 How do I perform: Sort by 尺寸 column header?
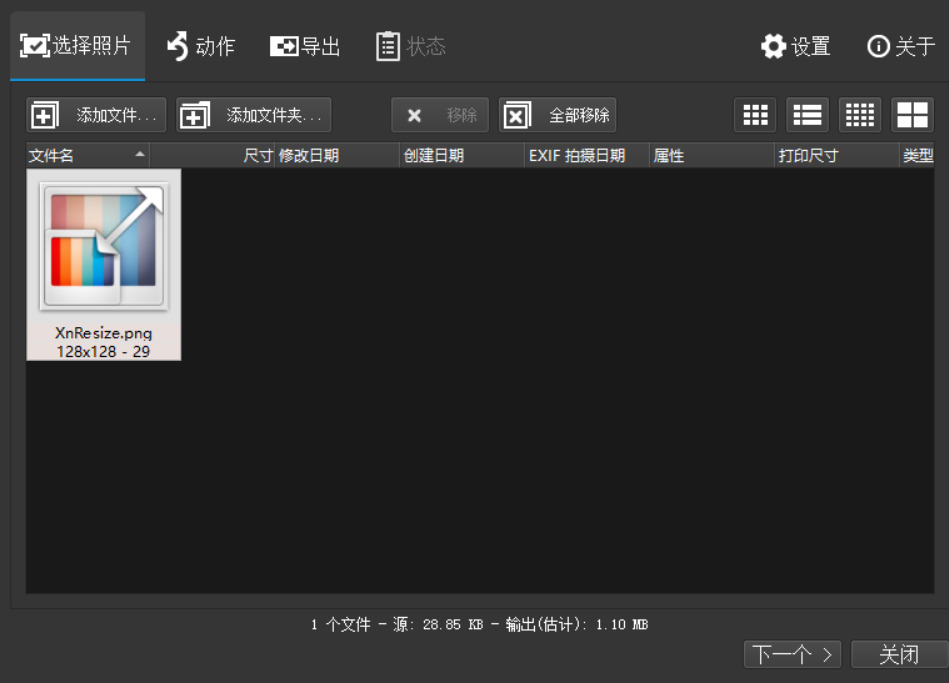point(212,156)
